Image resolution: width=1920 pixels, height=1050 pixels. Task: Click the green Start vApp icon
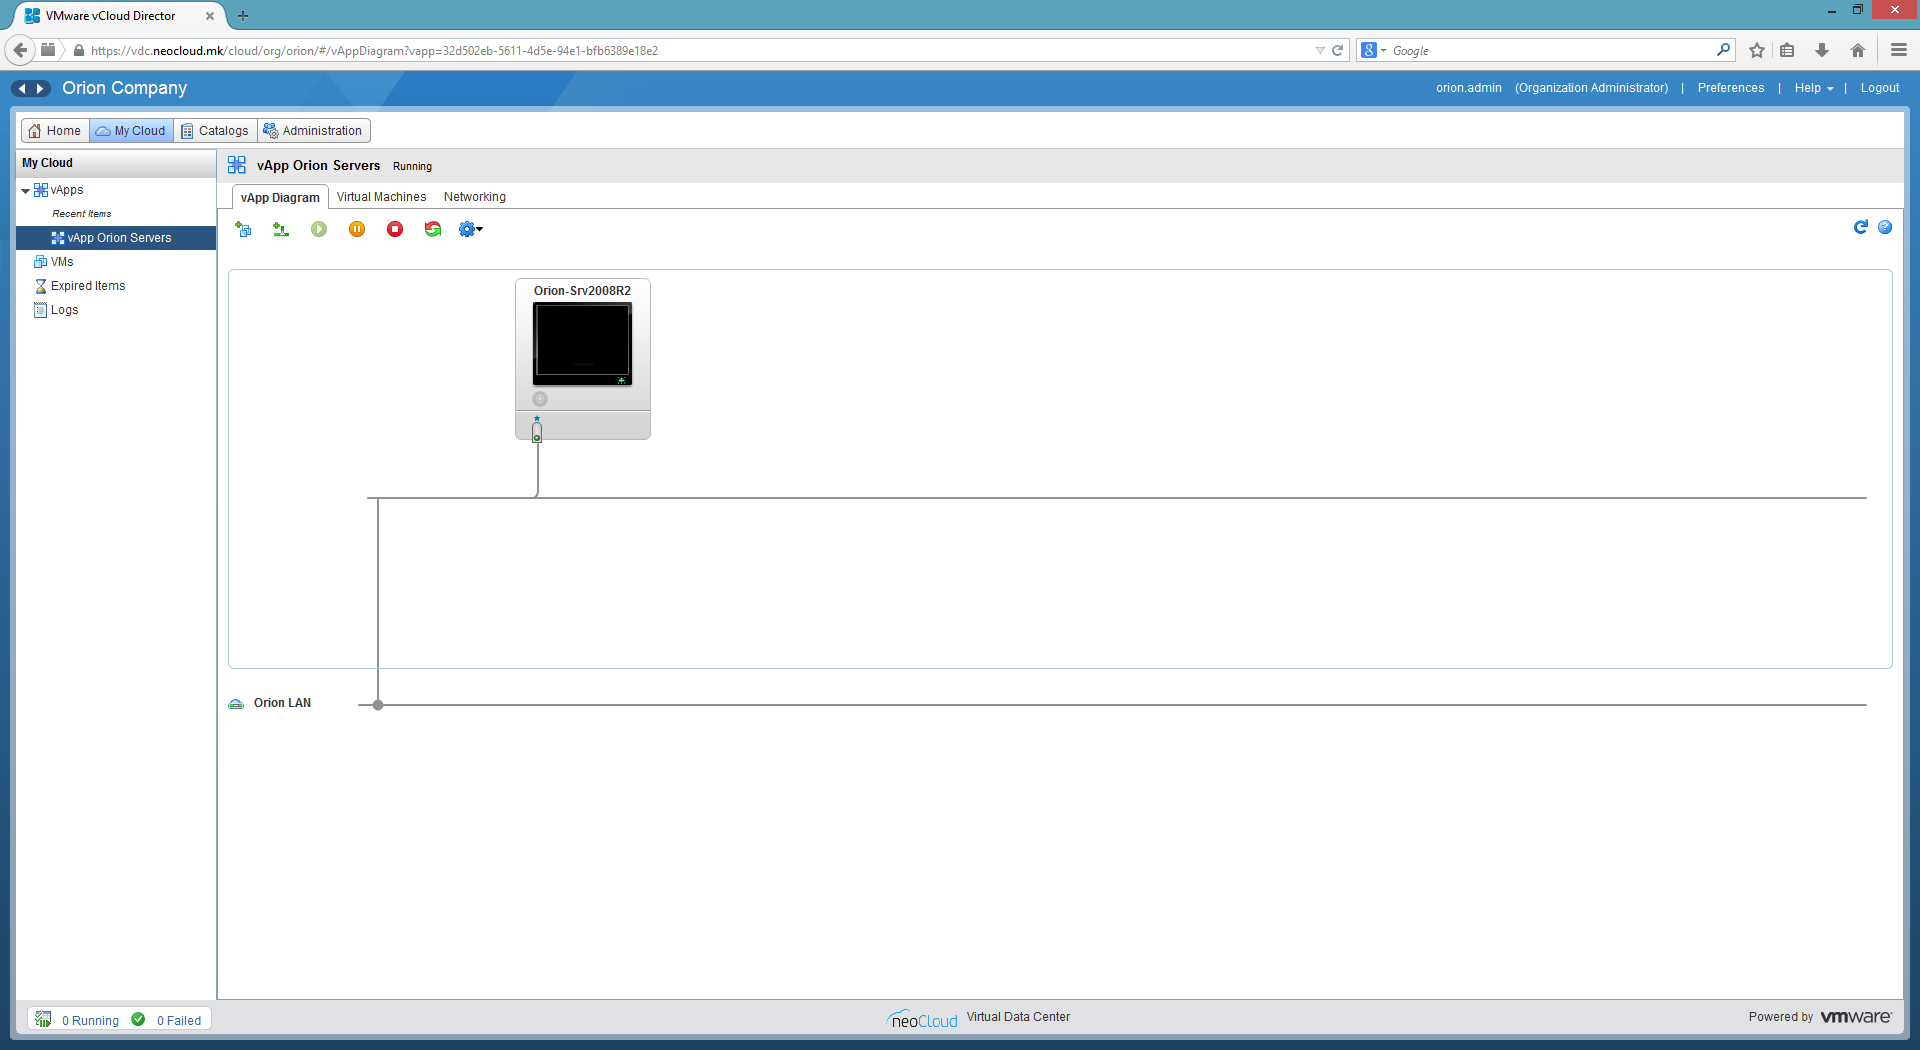click(319, 229)
